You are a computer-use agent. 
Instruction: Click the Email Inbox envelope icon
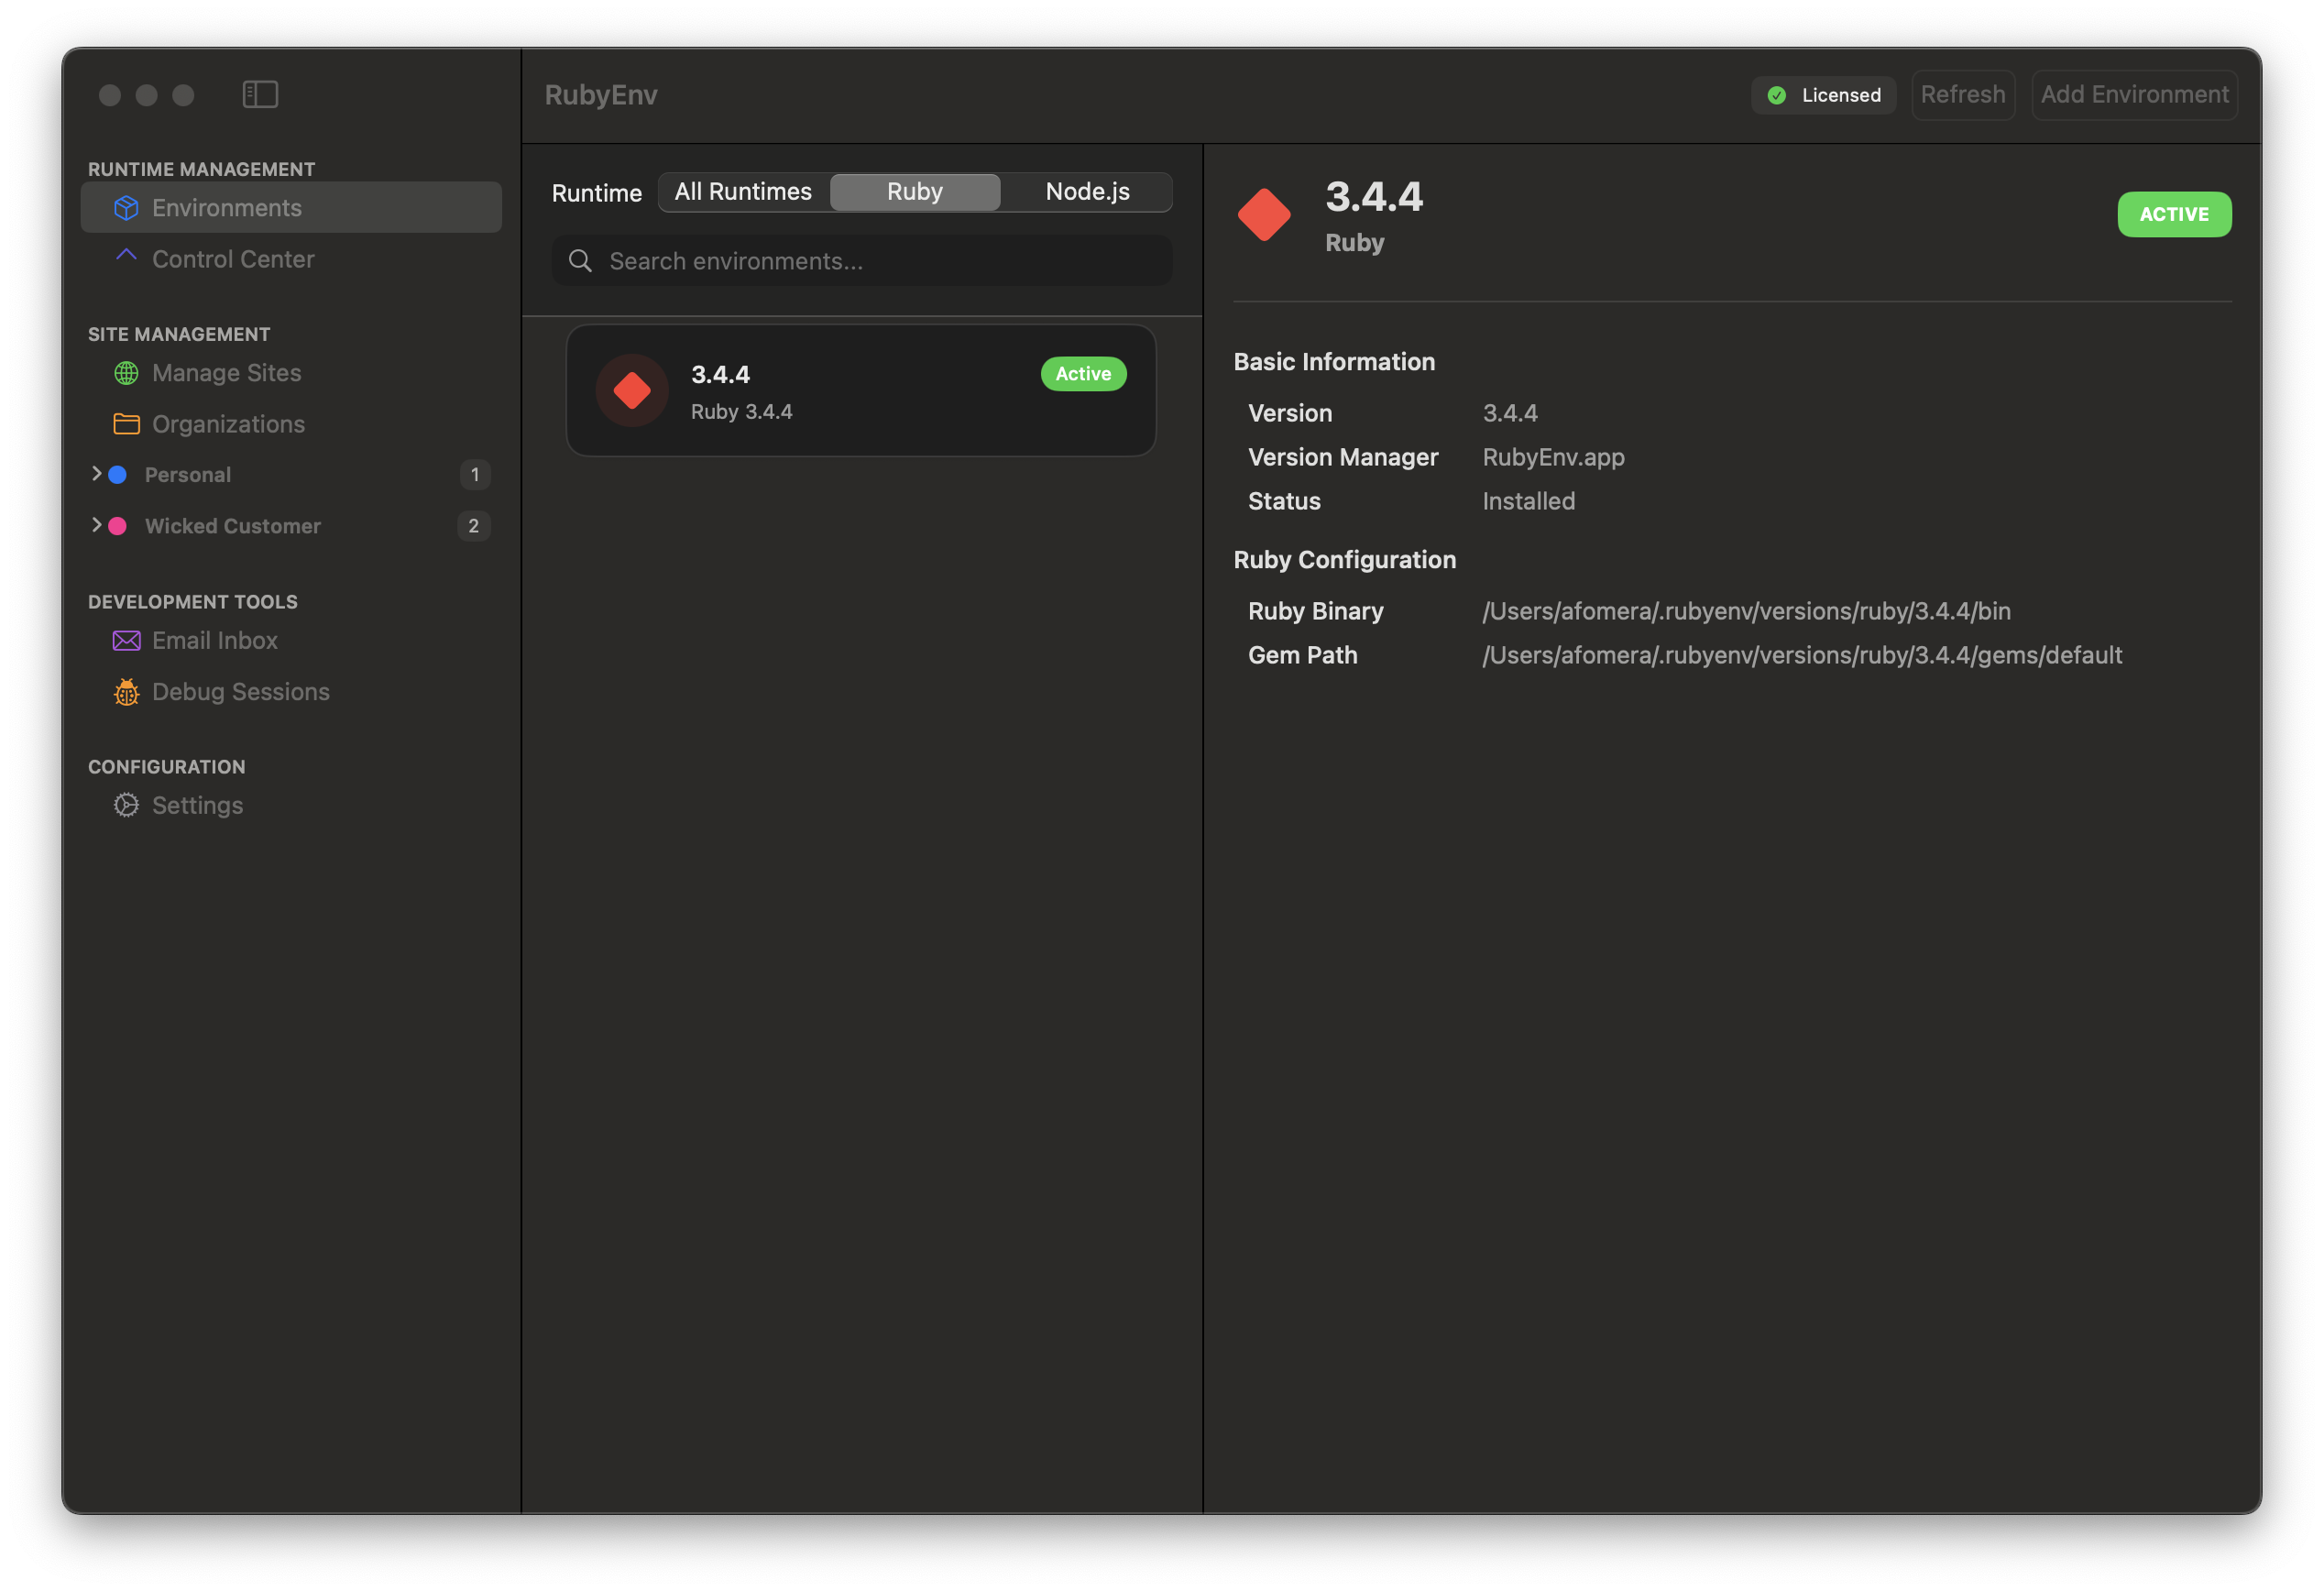click(126, 641)
